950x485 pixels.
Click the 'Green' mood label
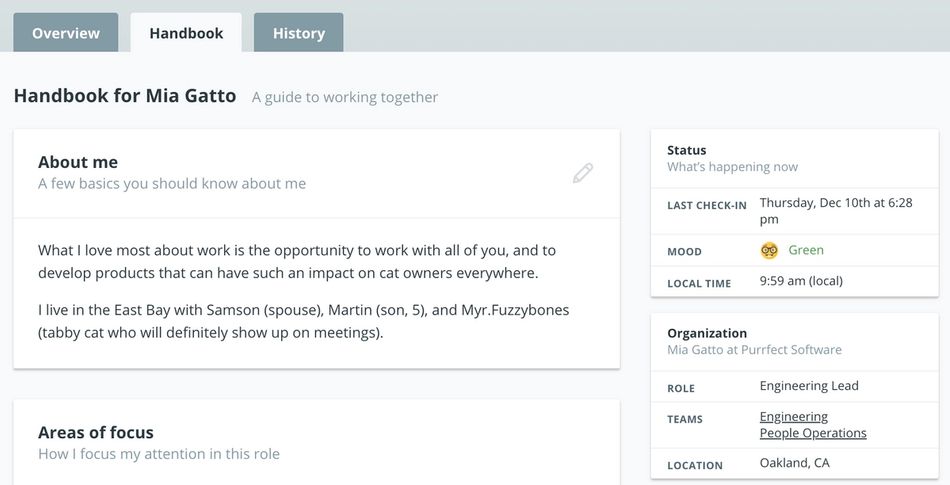point(806,250)
